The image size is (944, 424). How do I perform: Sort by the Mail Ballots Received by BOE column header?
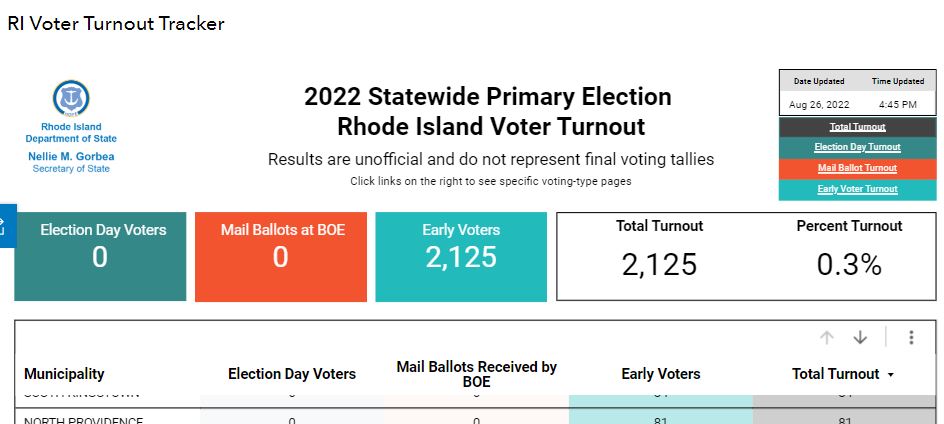pos(476,374)
